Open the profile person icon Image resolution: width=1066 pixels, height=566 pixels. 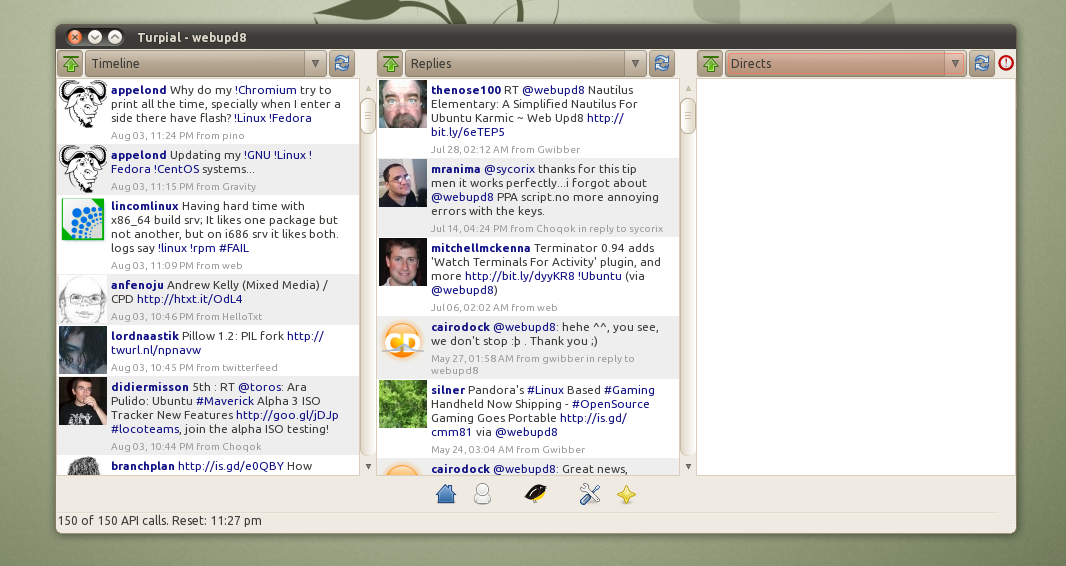point(483,493)
